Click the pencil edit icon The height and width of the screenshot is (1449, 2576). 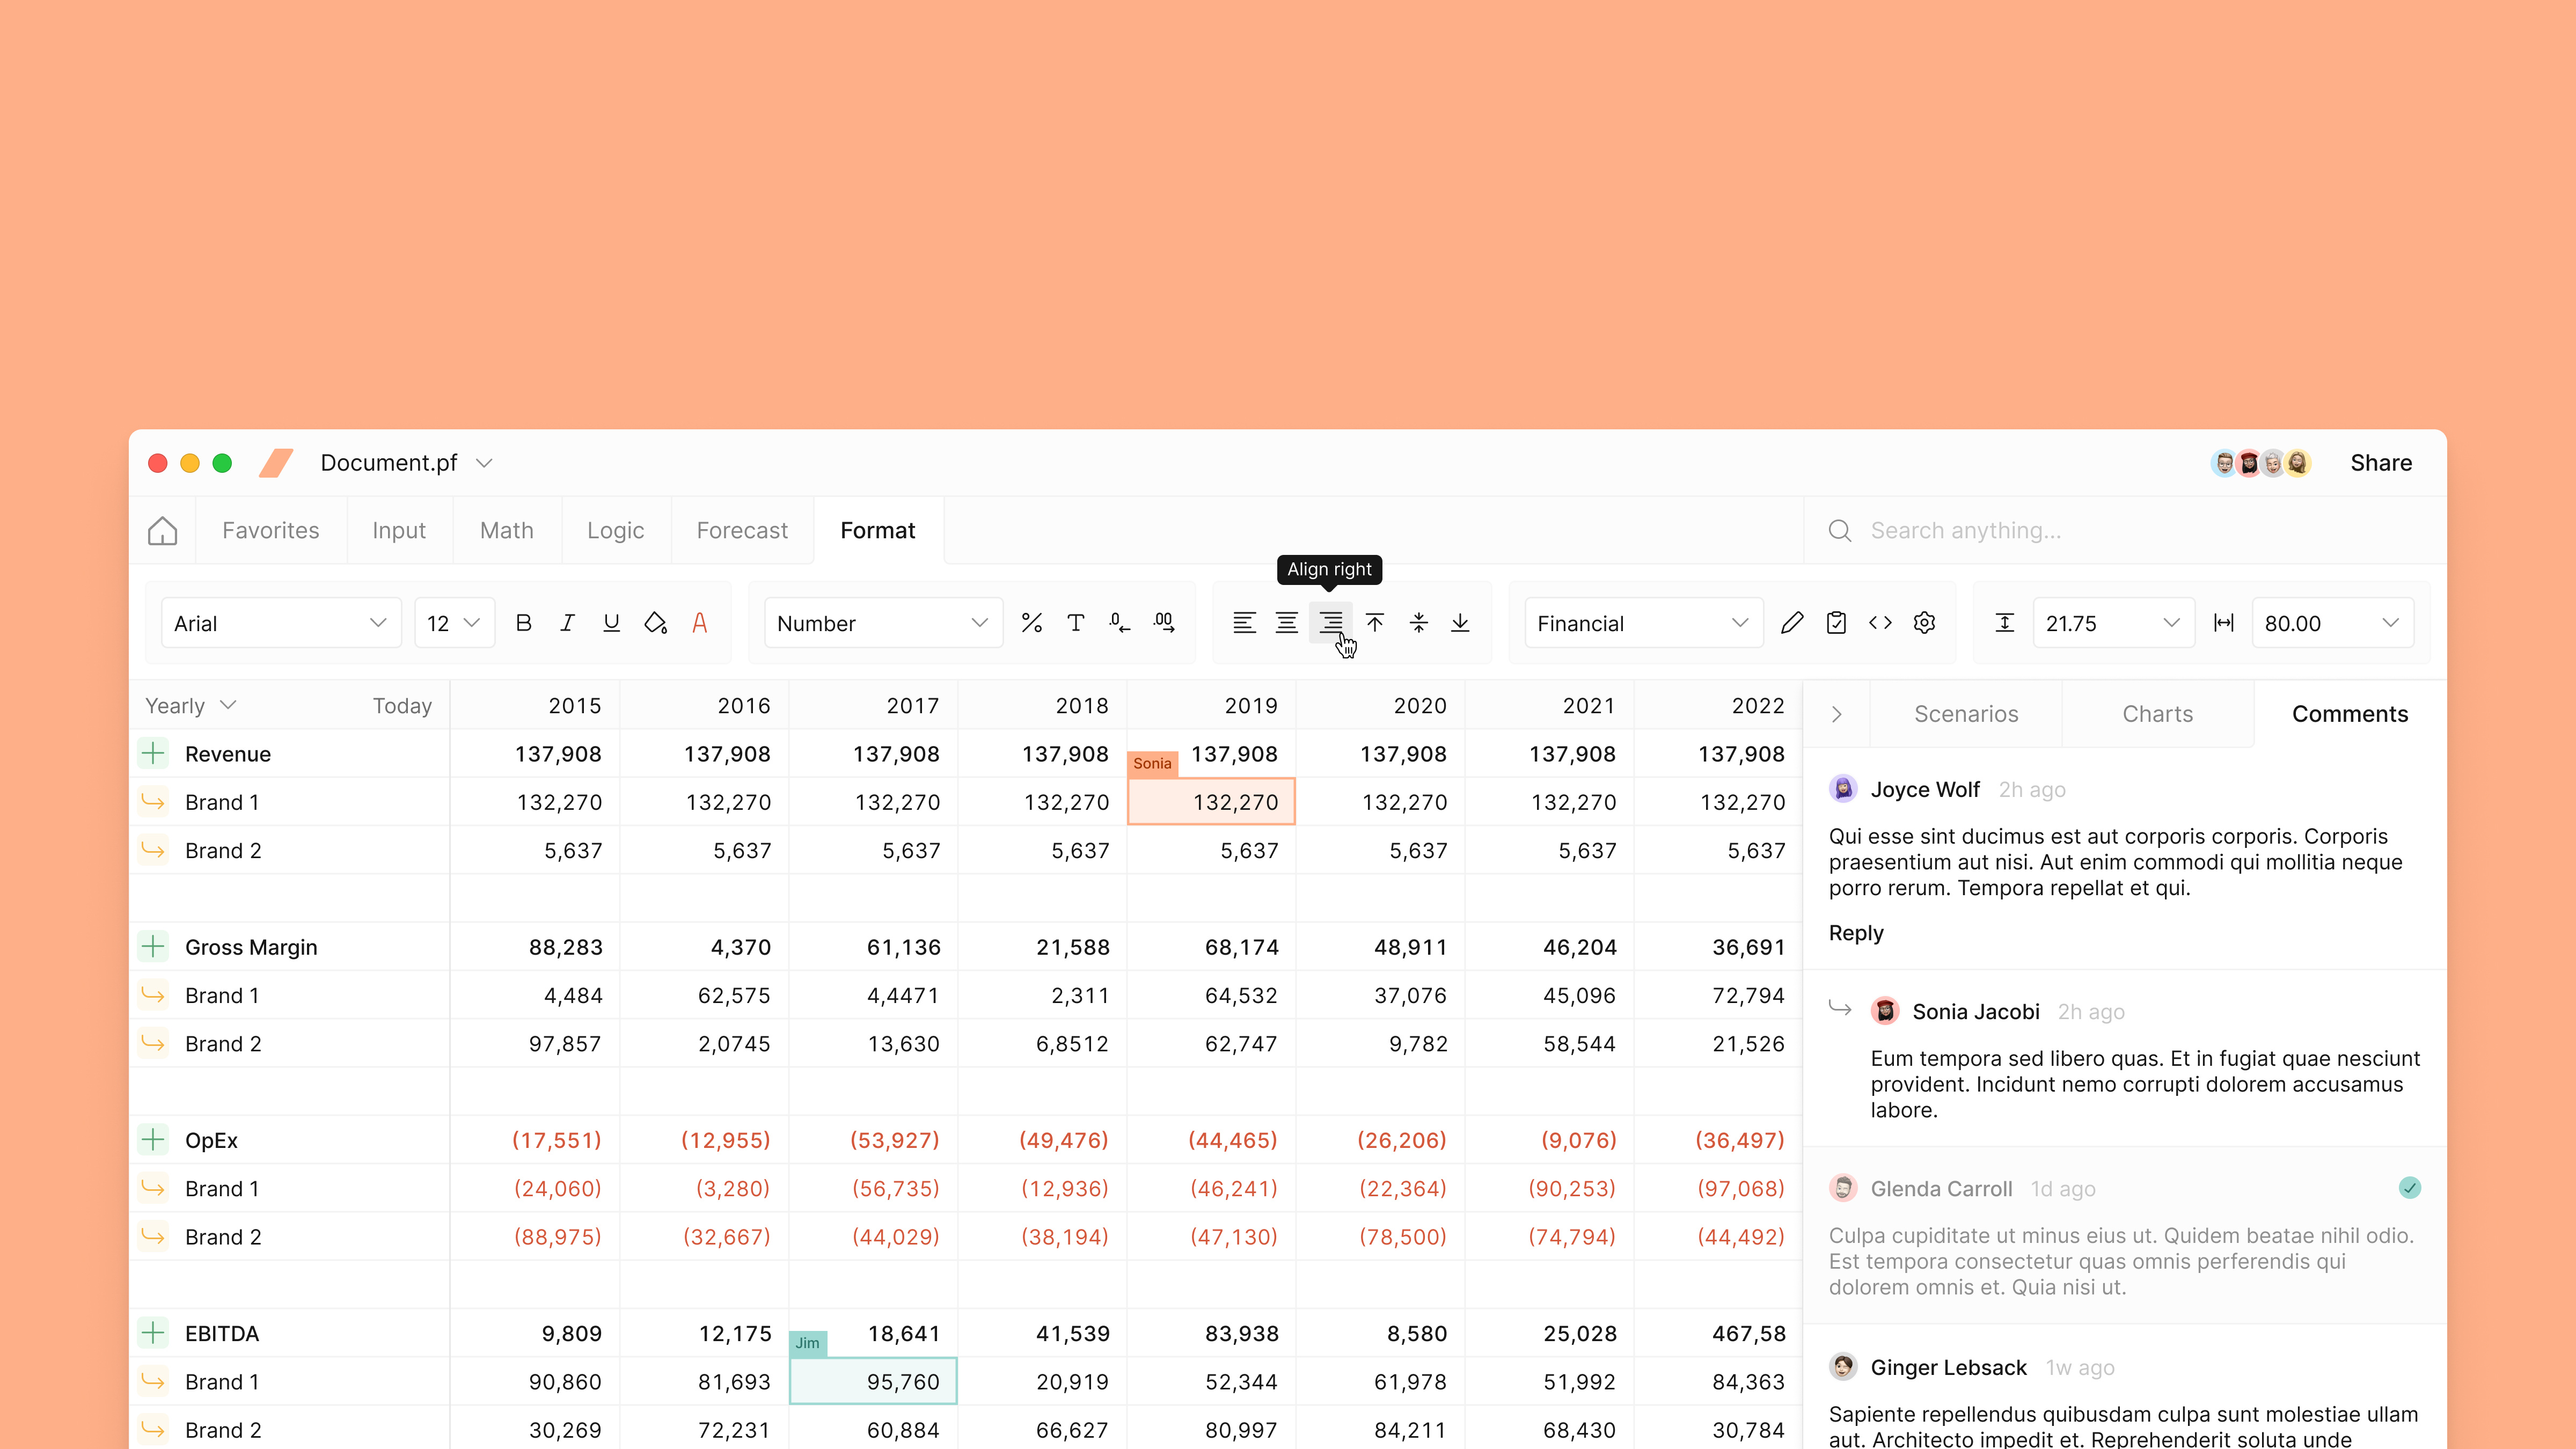tap(1792, 623)
